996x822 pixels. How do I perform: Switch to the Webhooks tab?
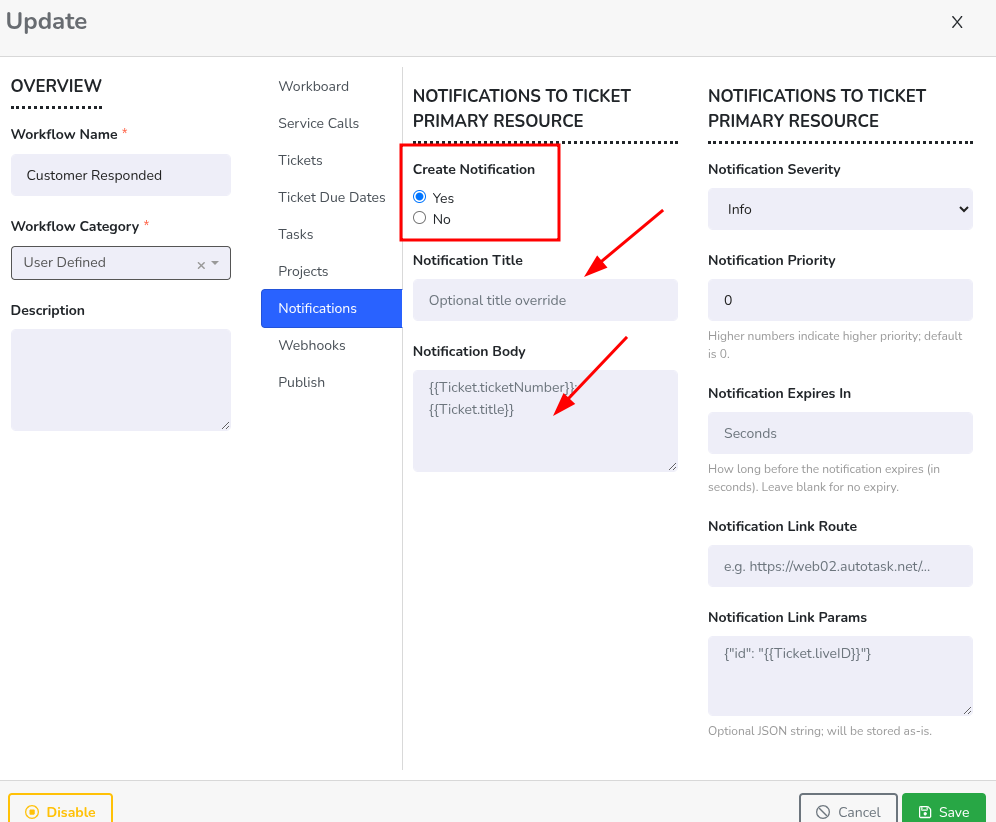click(x=311, y=345)
